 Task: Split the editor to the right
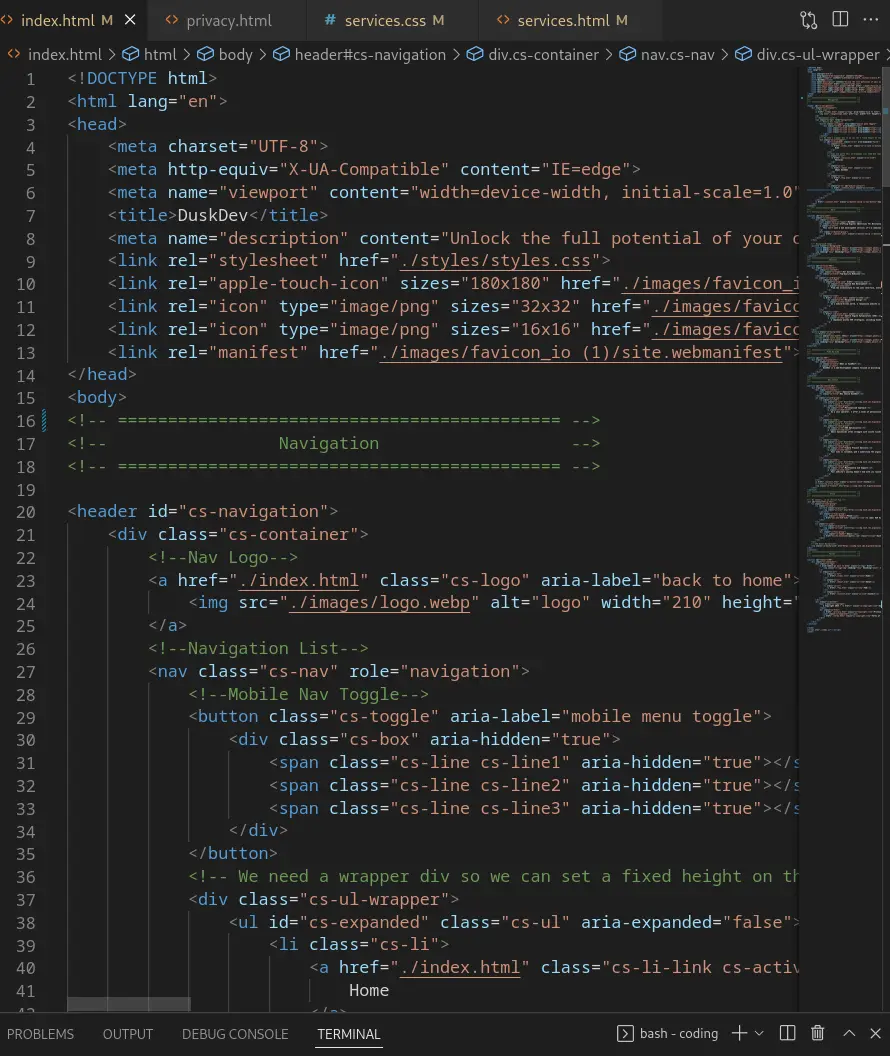tap(840, 20)
